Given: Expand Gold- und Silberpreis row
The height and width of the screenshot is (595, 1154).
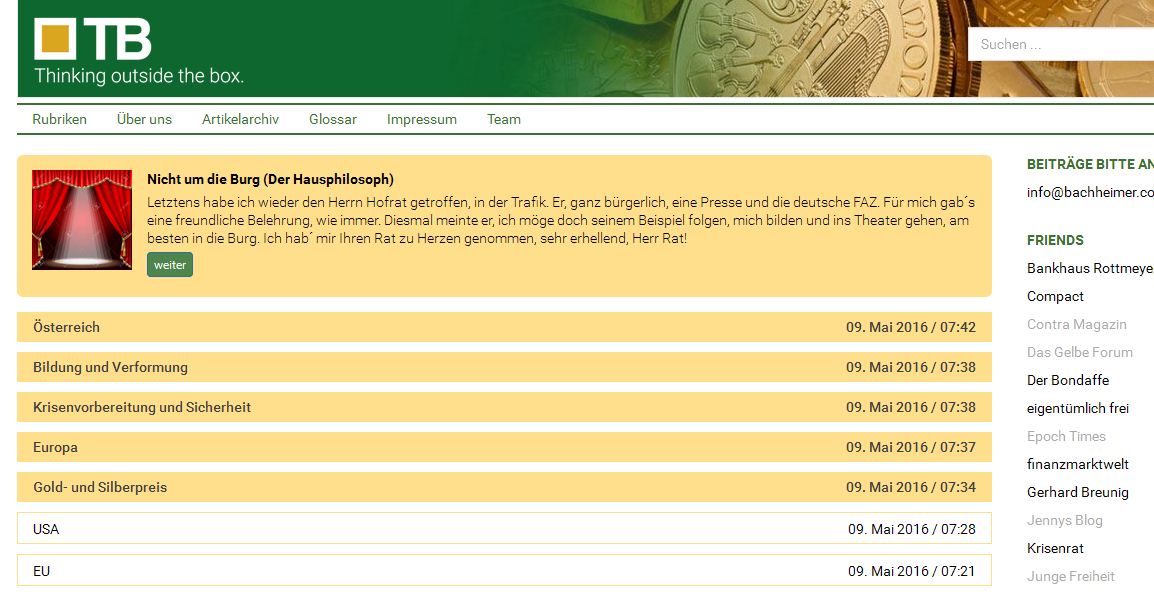Looking at the screenshot, I should pos(504,487).
